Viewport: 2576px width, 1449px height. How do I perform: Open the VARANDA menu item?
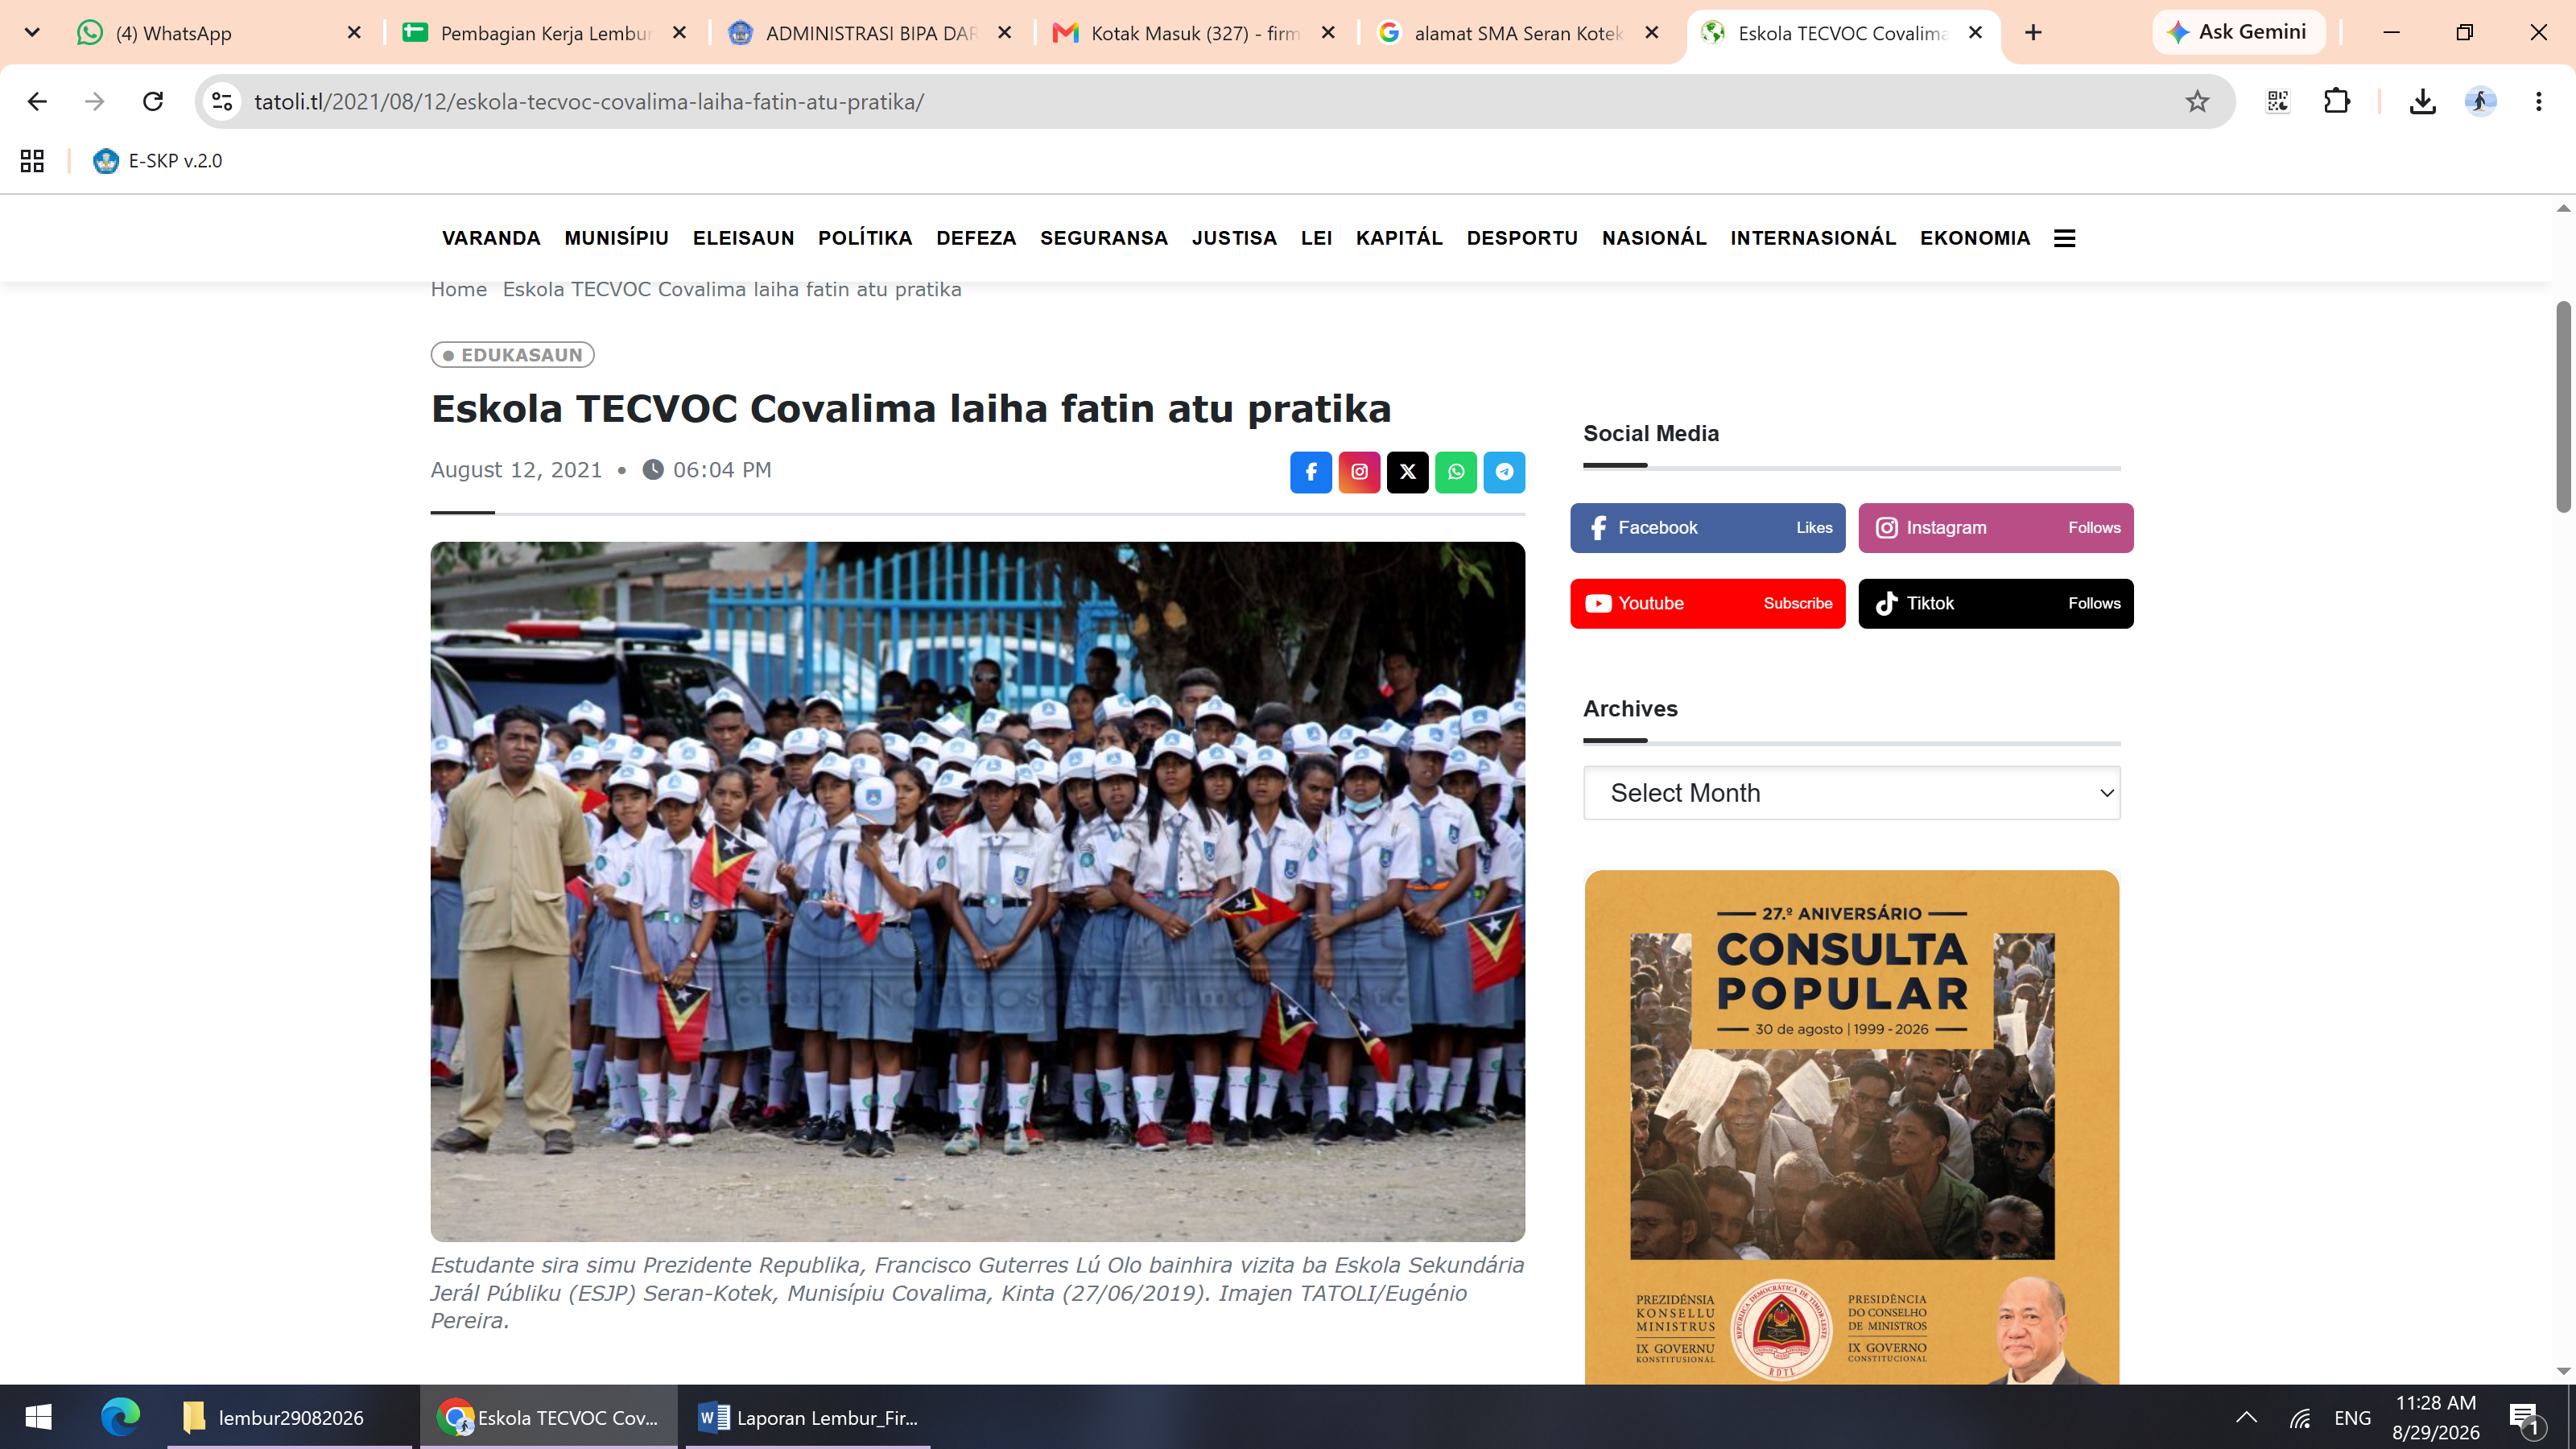(491, 238)
